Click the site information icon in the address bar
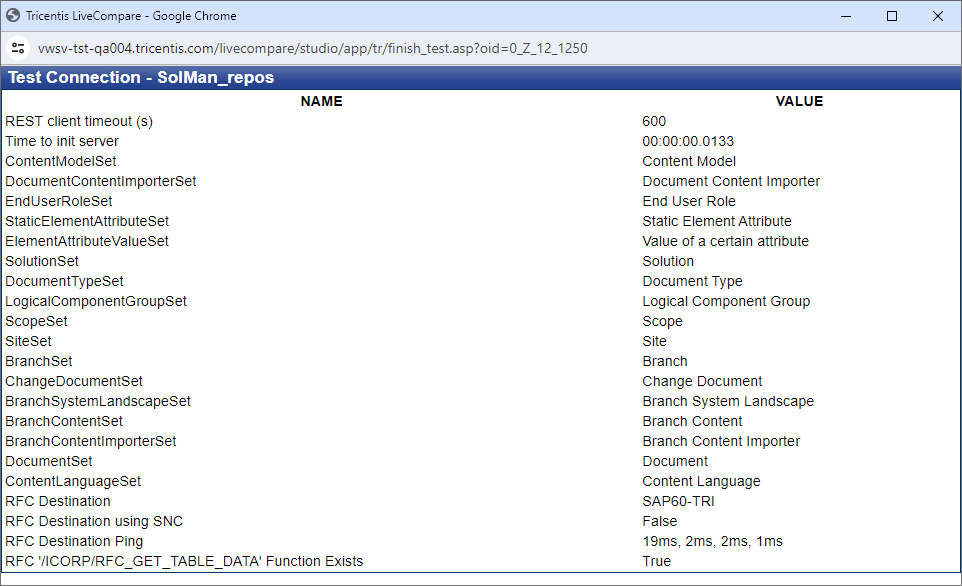Screen dimensions: 962x586 (x=18, y=47)
